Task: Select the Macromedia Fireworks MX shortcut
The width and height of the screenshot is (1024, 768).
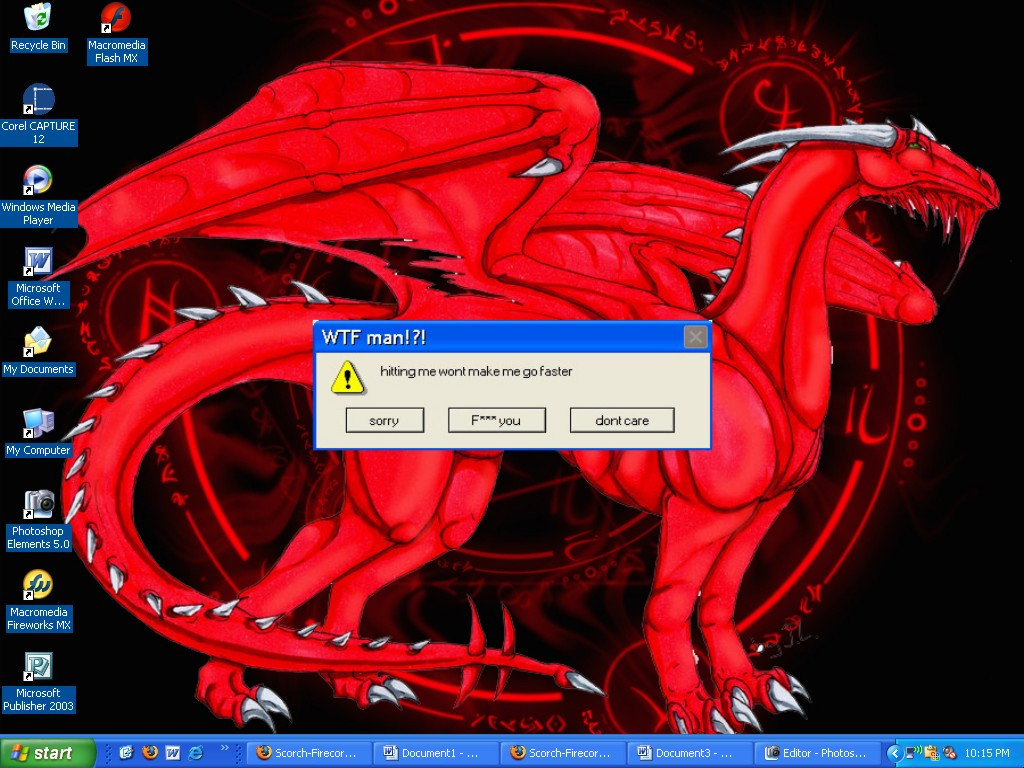Action: 39,601
